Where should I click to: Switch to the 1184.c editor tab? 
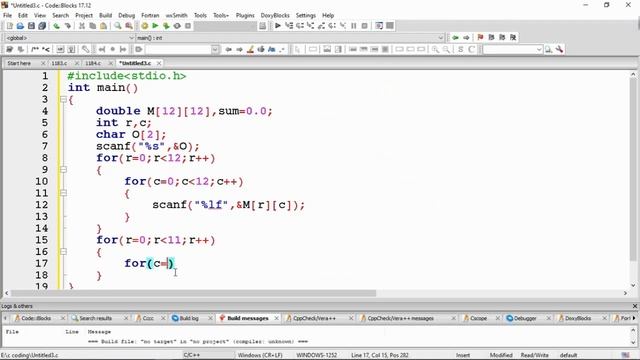pos(93,63)
